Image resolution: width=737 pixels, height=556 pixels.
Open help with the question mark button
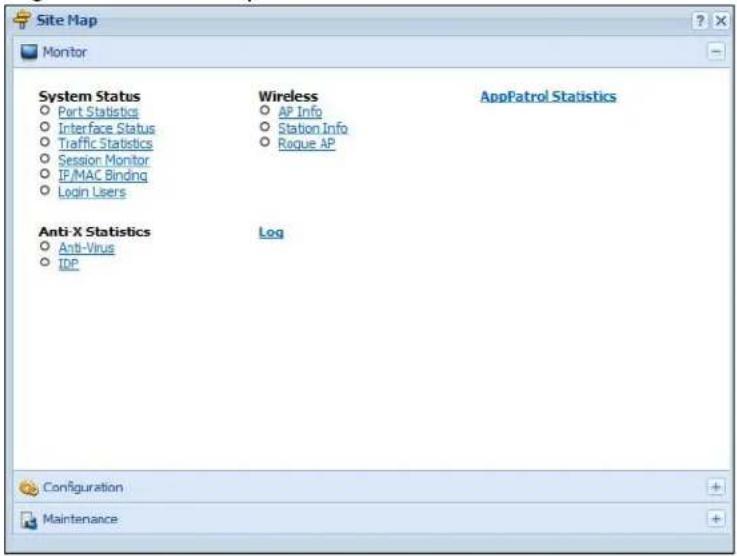[x=700, y=21]
